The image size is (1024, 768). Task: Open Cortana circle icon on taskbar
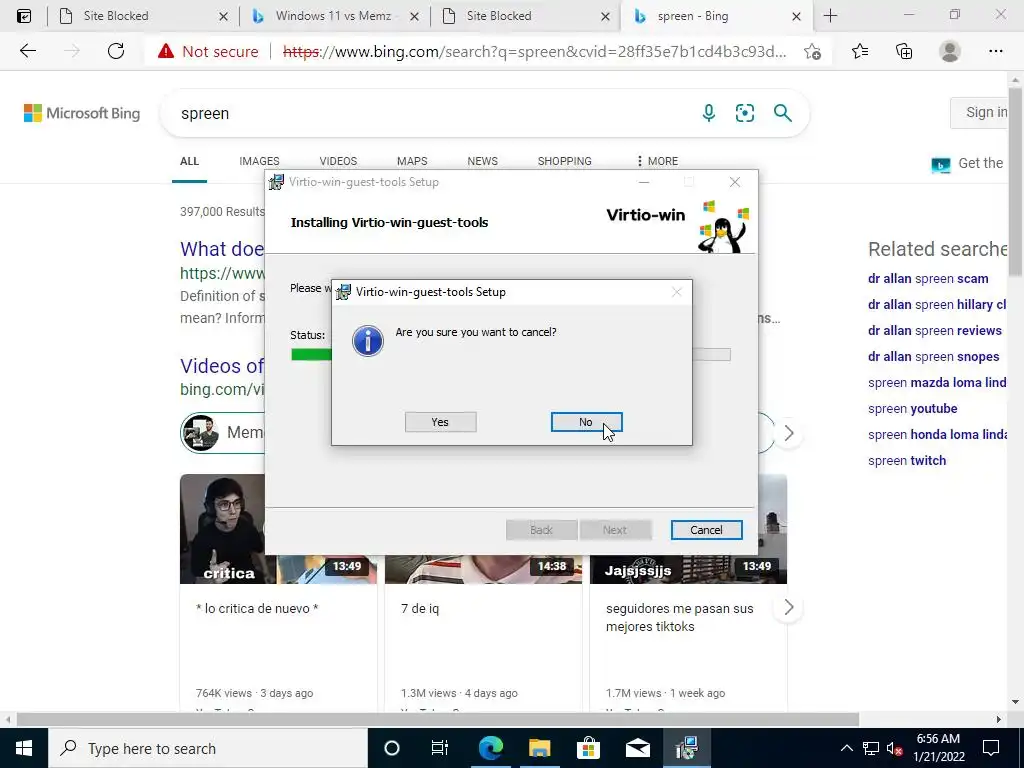pyautogui.click(x=391, y=748)
